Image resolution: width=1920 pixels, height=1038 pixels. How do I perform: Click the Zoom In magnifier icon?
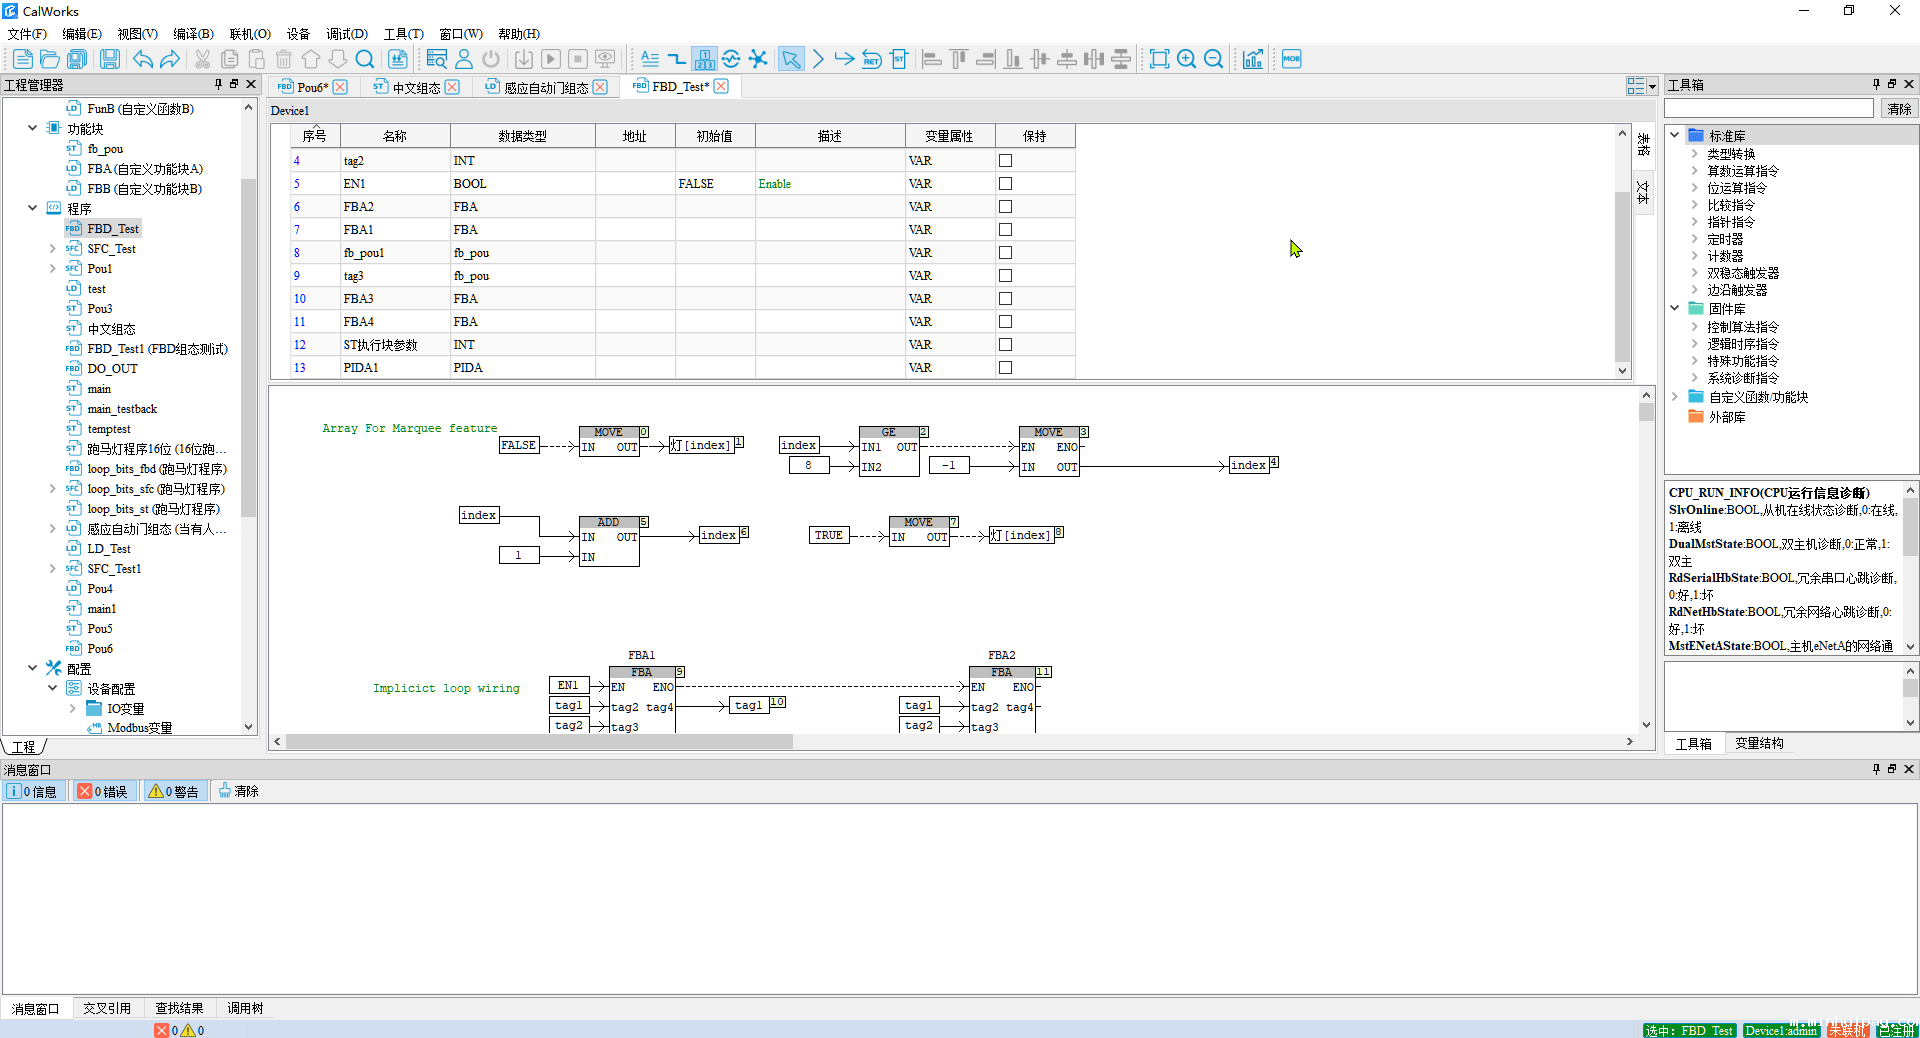1186,59
